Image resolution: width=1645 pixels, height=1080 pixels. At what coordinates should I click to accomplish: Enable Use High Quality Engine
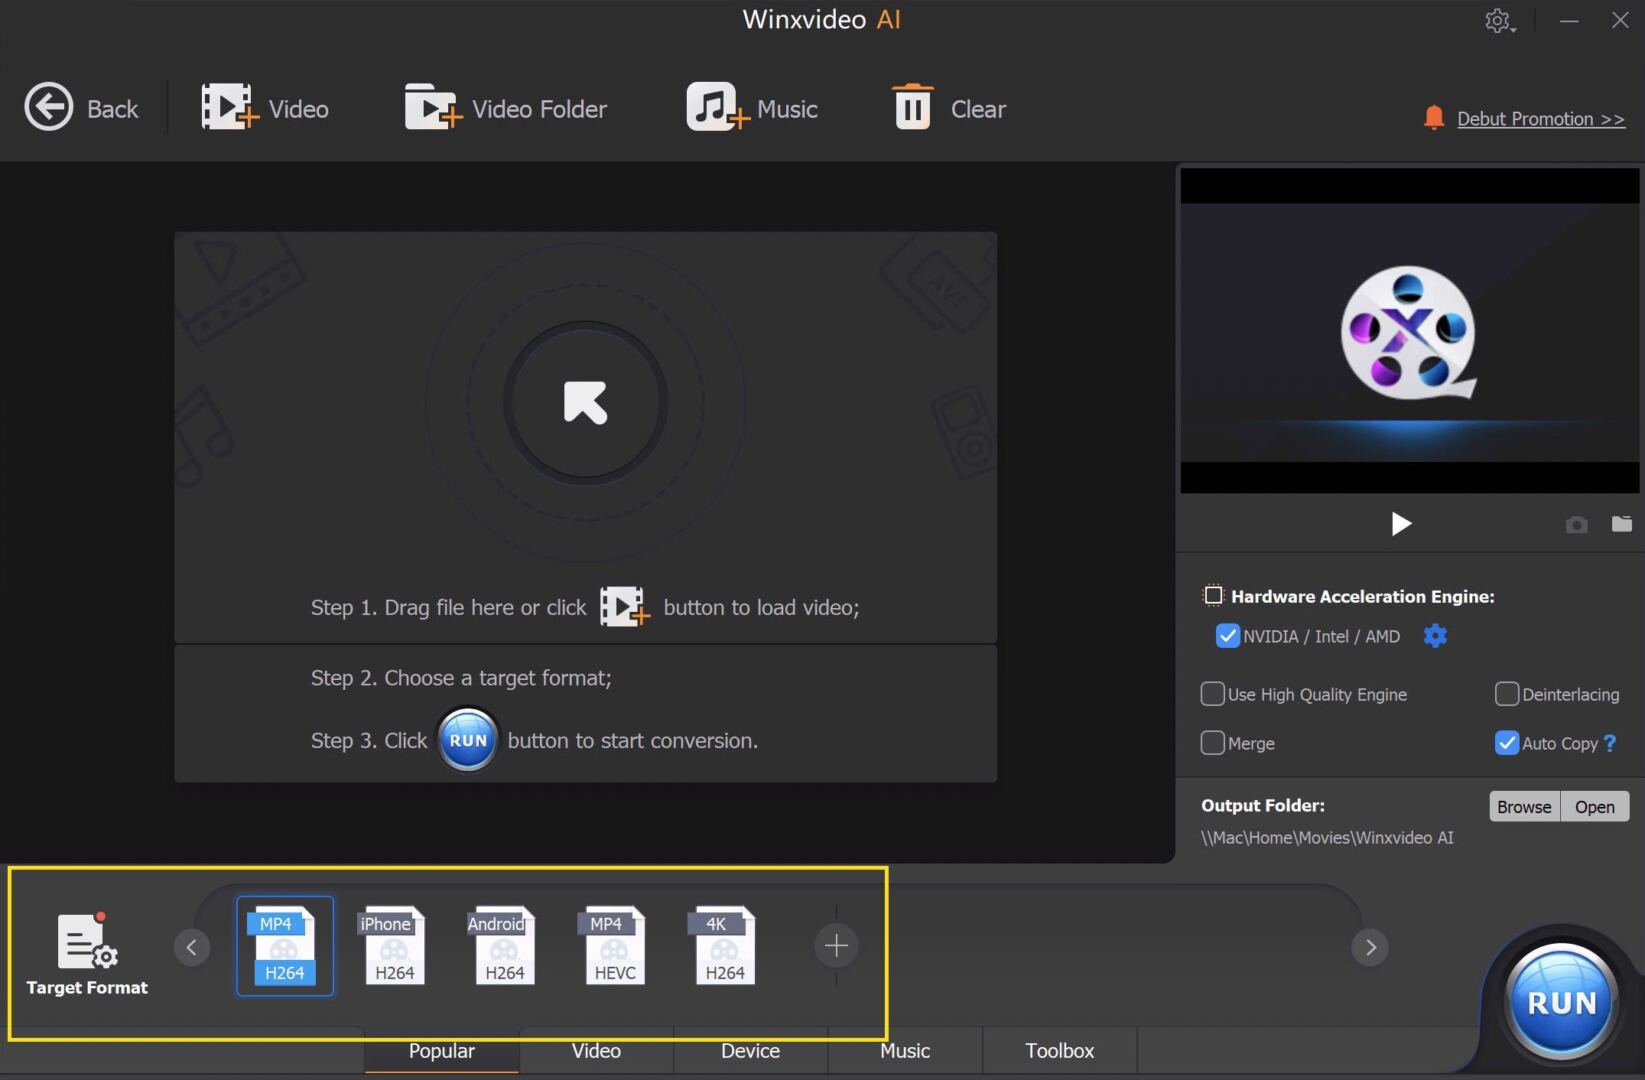(x=1212, y=694)
